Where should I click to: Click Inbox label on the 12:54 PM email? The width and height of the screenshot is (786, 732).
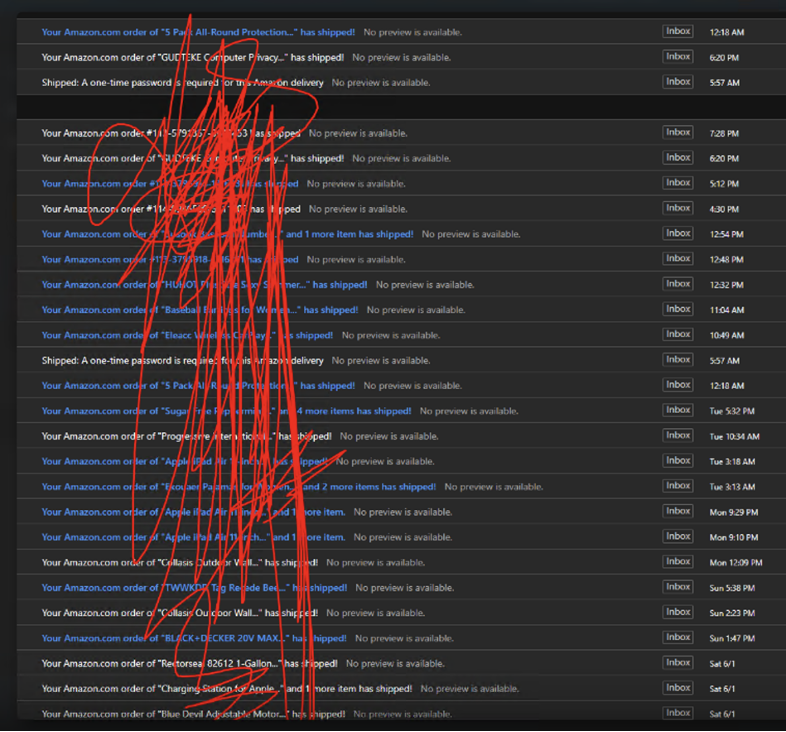tap(678, 233)
